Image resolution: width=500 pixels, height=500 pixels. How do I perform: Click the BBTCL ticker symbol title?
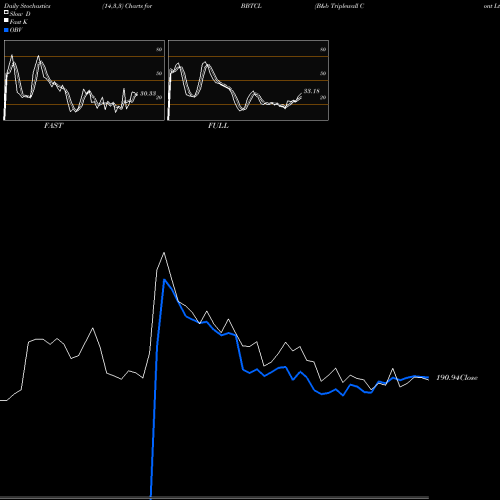coord(251,6)
